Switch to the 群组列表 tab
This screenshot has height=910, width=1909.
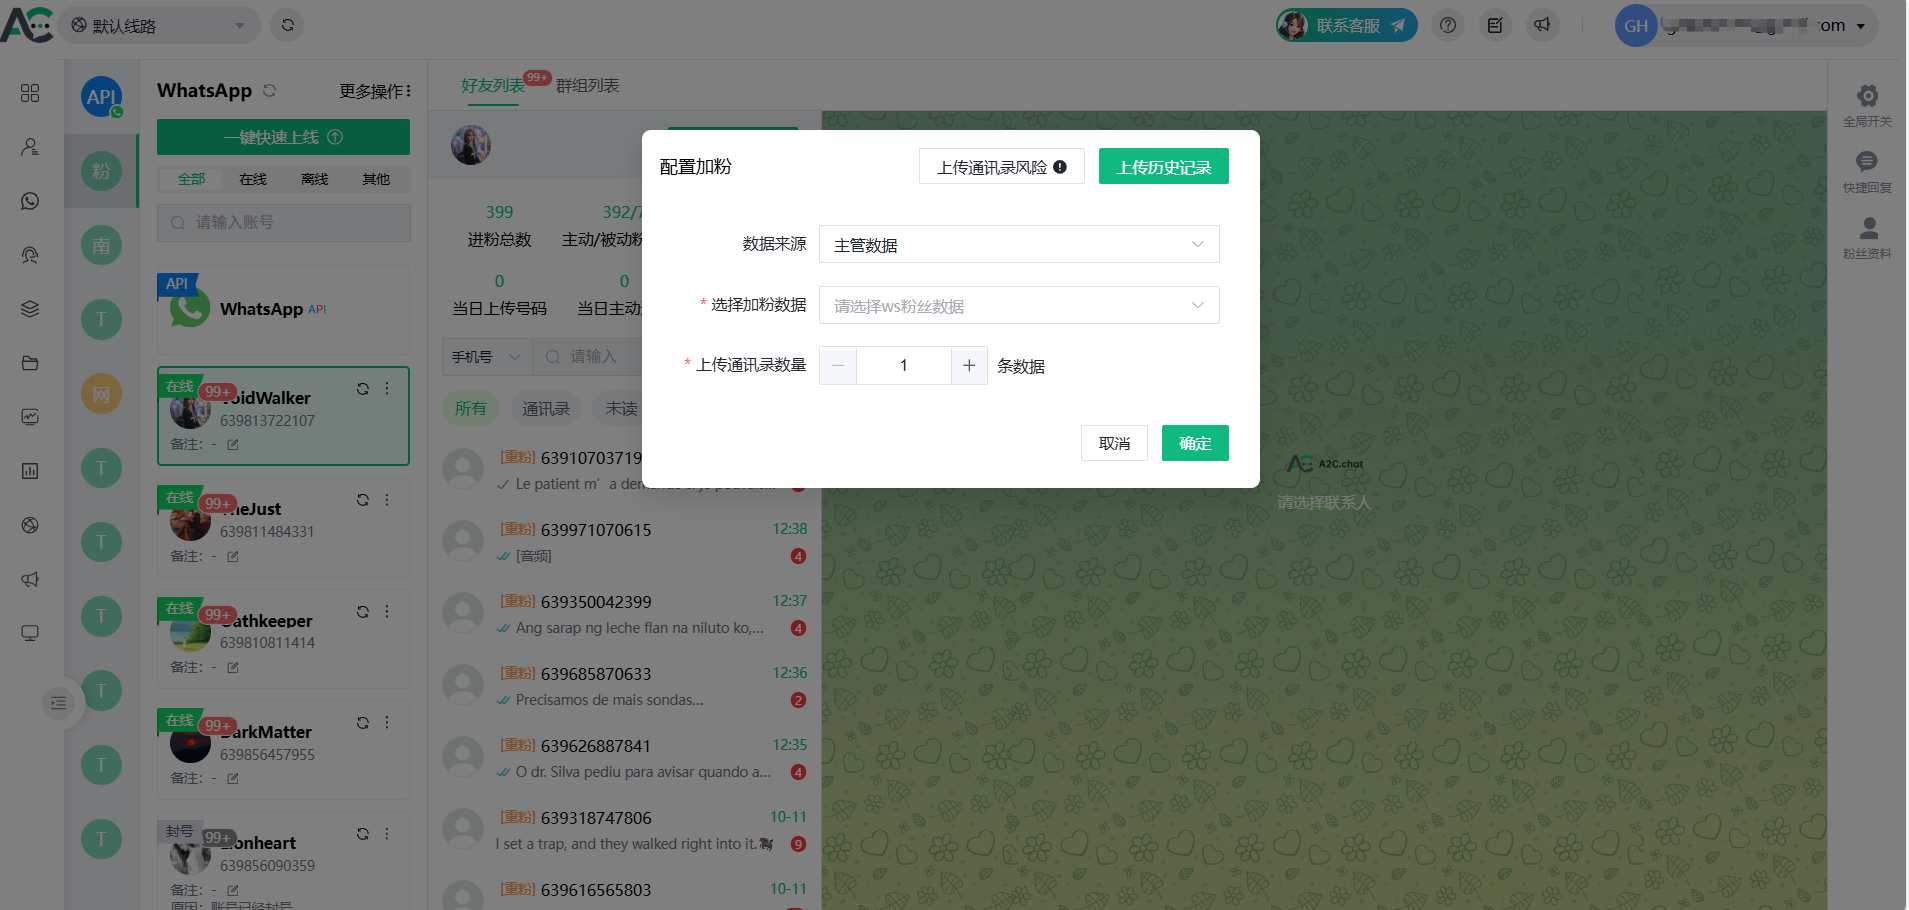588,86
